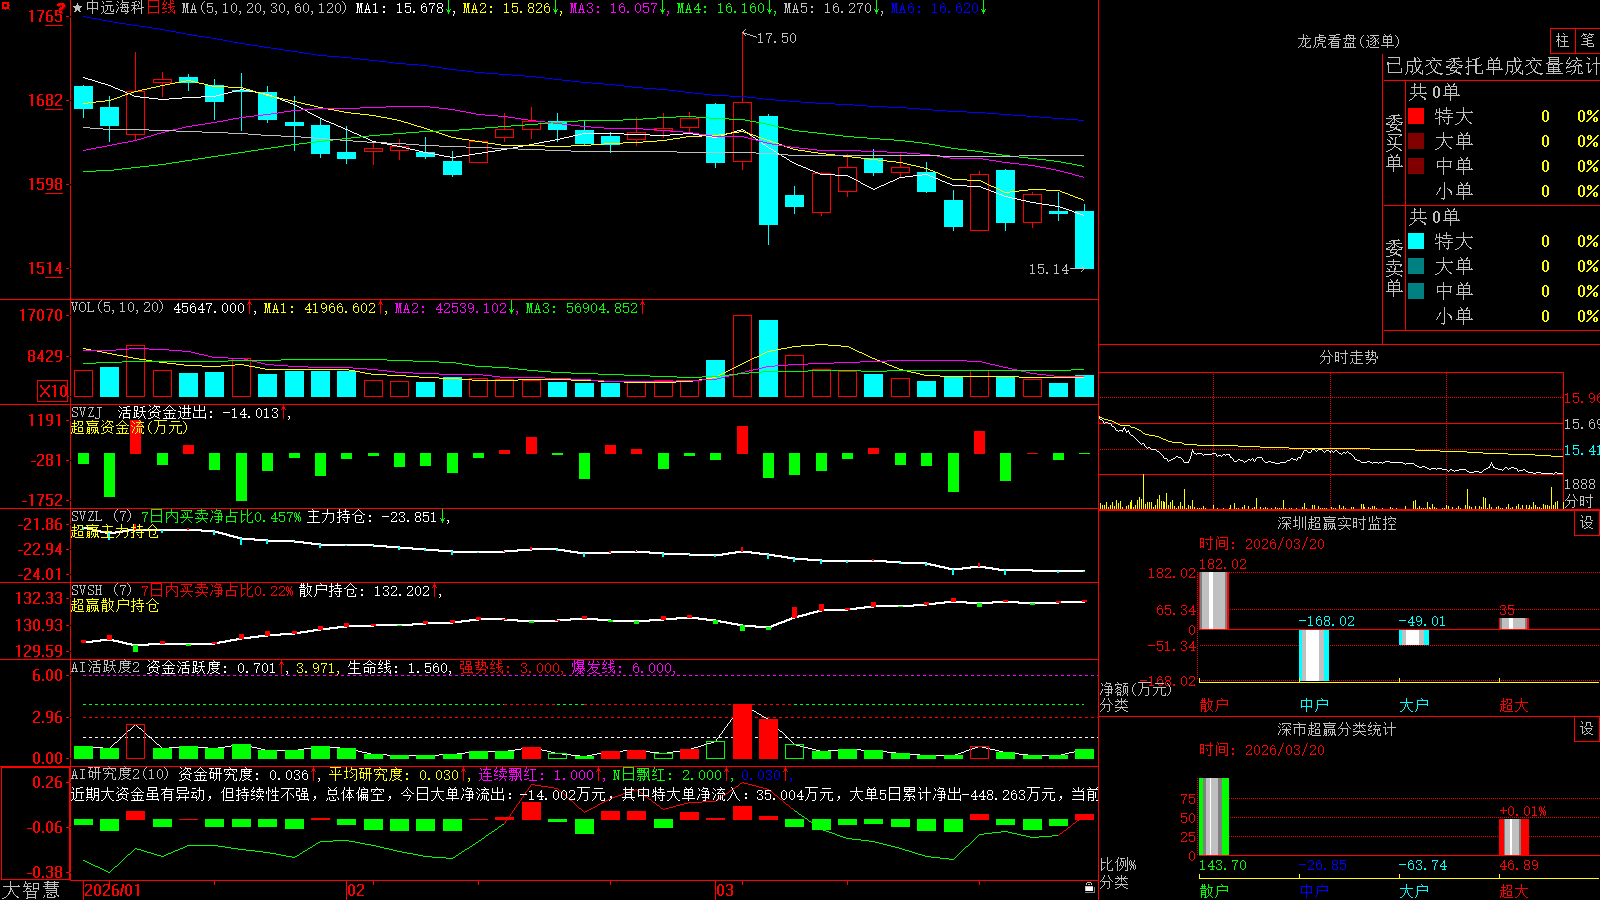Viewport: 1600px width, 900px height.
Task: Click the 活跃资金进出 -14.013 readout
Action: 204,412
